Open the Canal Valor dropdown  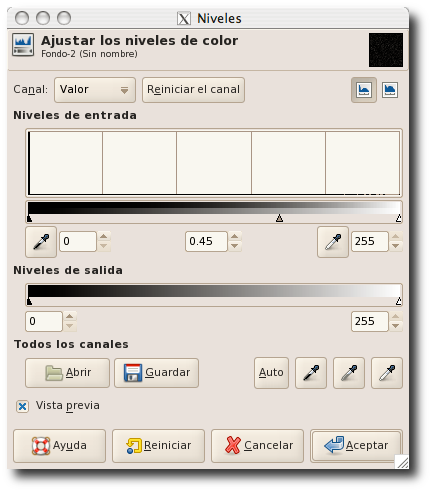click(x=95, y=90)
